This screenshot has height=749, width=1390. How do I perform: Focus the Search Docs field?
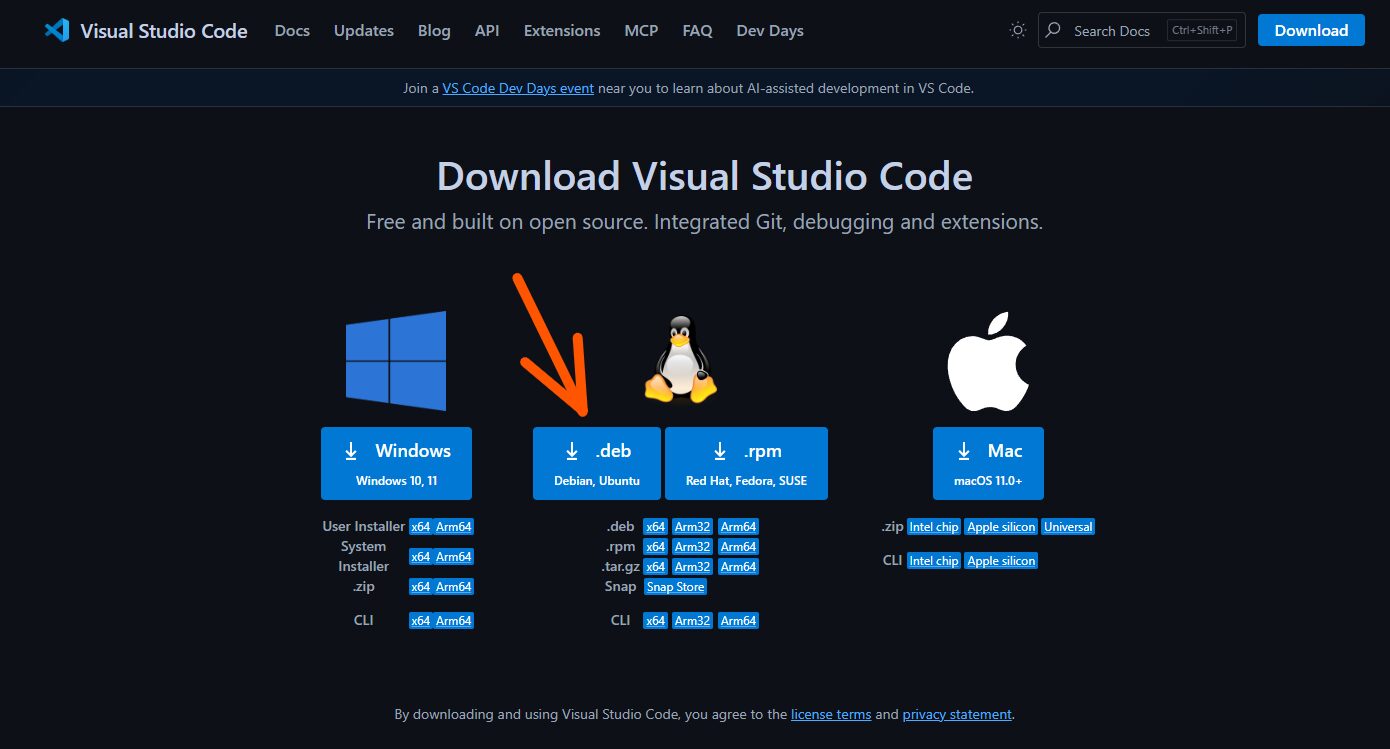click(1140, 30)
